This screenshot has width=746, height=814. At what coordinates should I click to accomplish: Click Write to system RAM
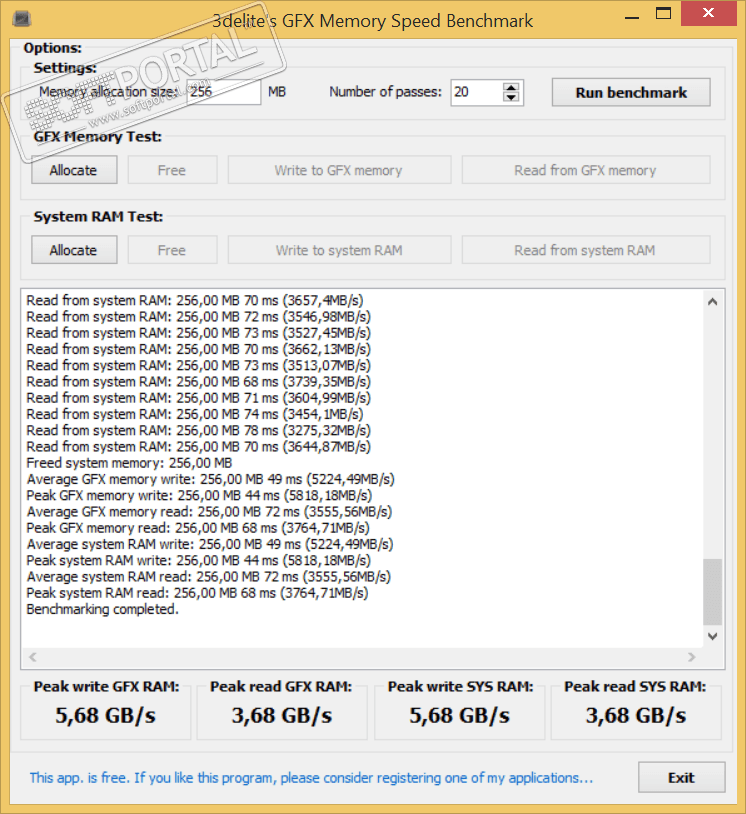[339, 250]
